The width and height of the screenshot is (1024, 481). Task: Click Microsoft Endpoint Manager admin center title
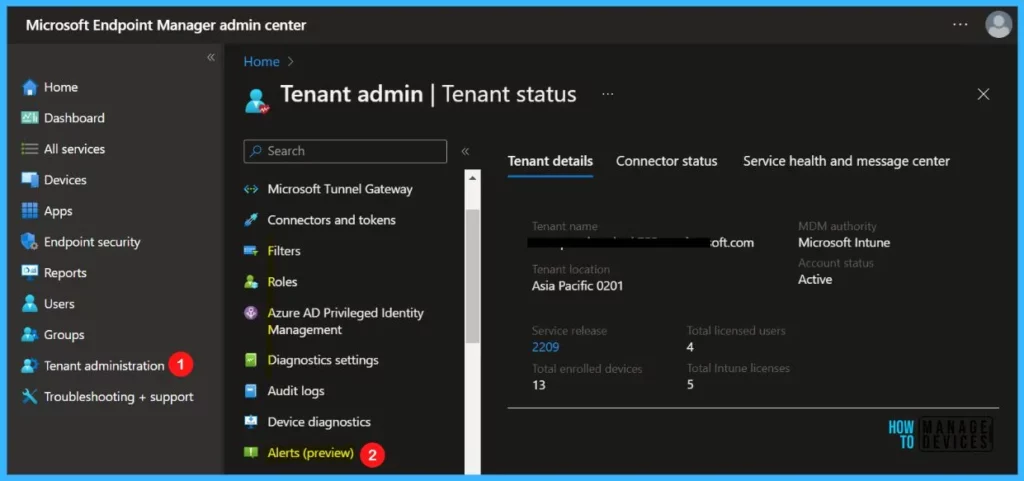coord(166,25)
